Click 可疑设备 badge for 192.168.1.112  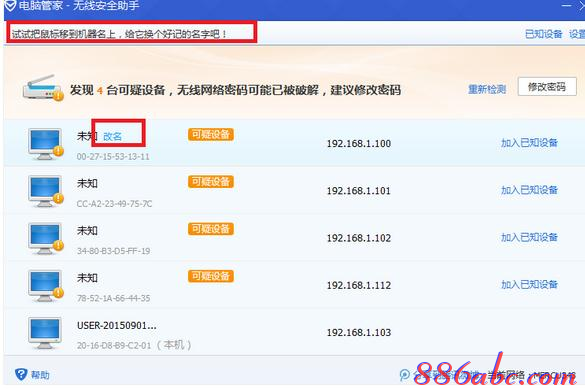click(x=211, y=276)
